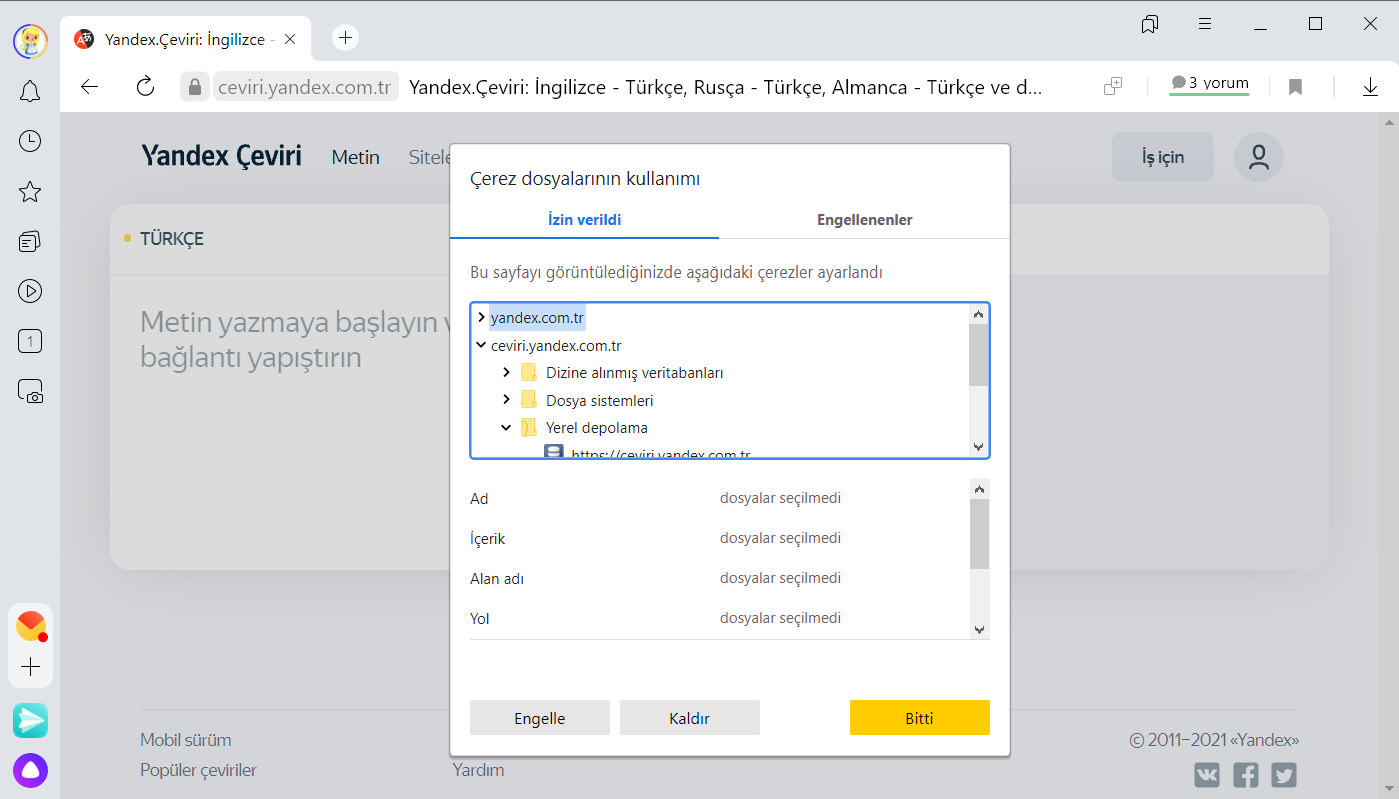Reload the page
The image size is (1399, 799).
[x=146, y=87]
